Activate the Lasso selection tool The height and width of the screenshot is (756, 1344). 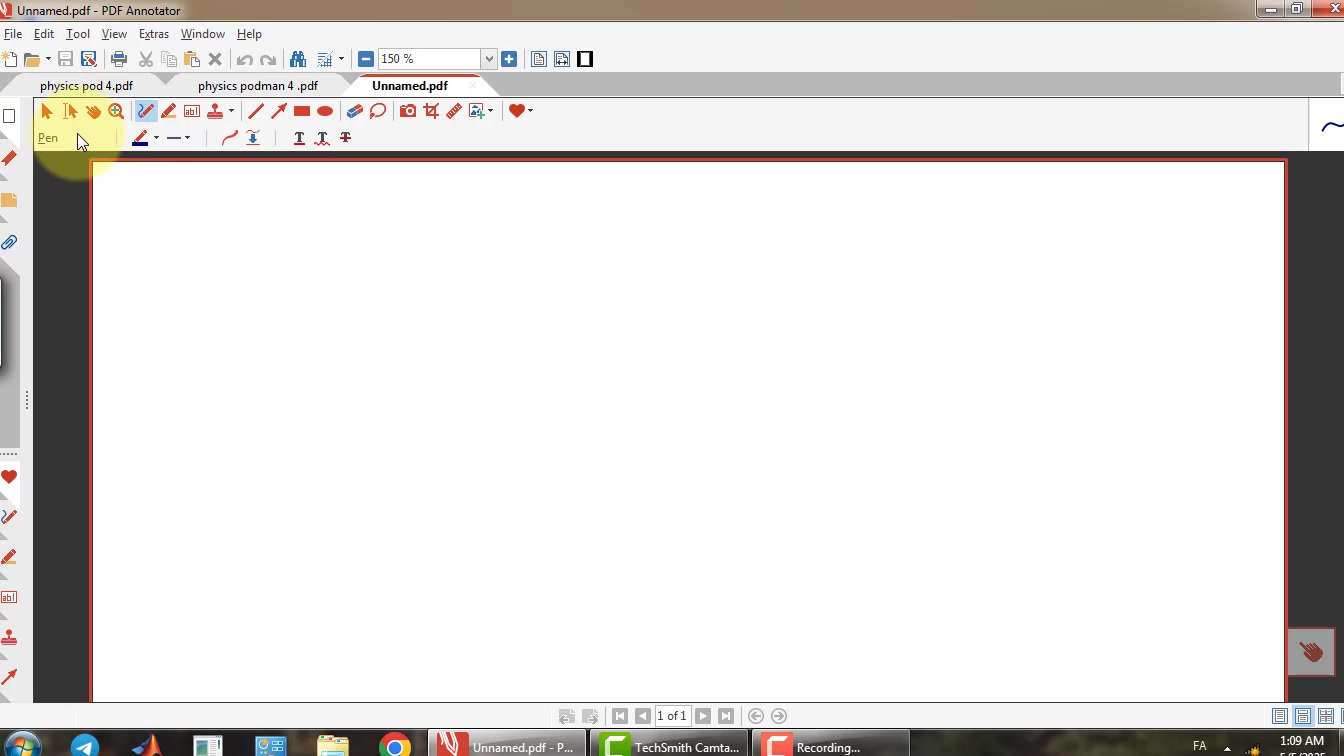pyautogui.click(x=378, y=111)
